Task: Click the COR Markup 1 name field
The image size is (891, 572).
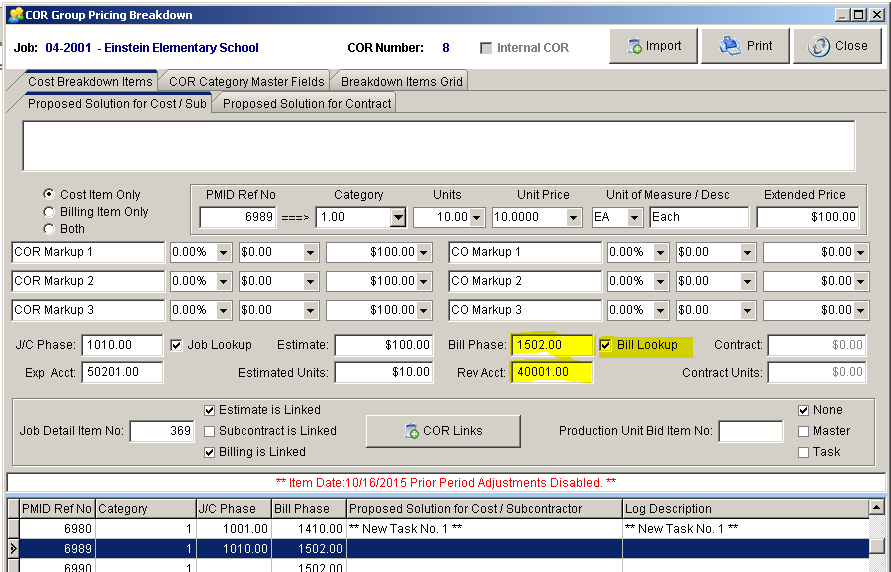Action: click(88, 252)
